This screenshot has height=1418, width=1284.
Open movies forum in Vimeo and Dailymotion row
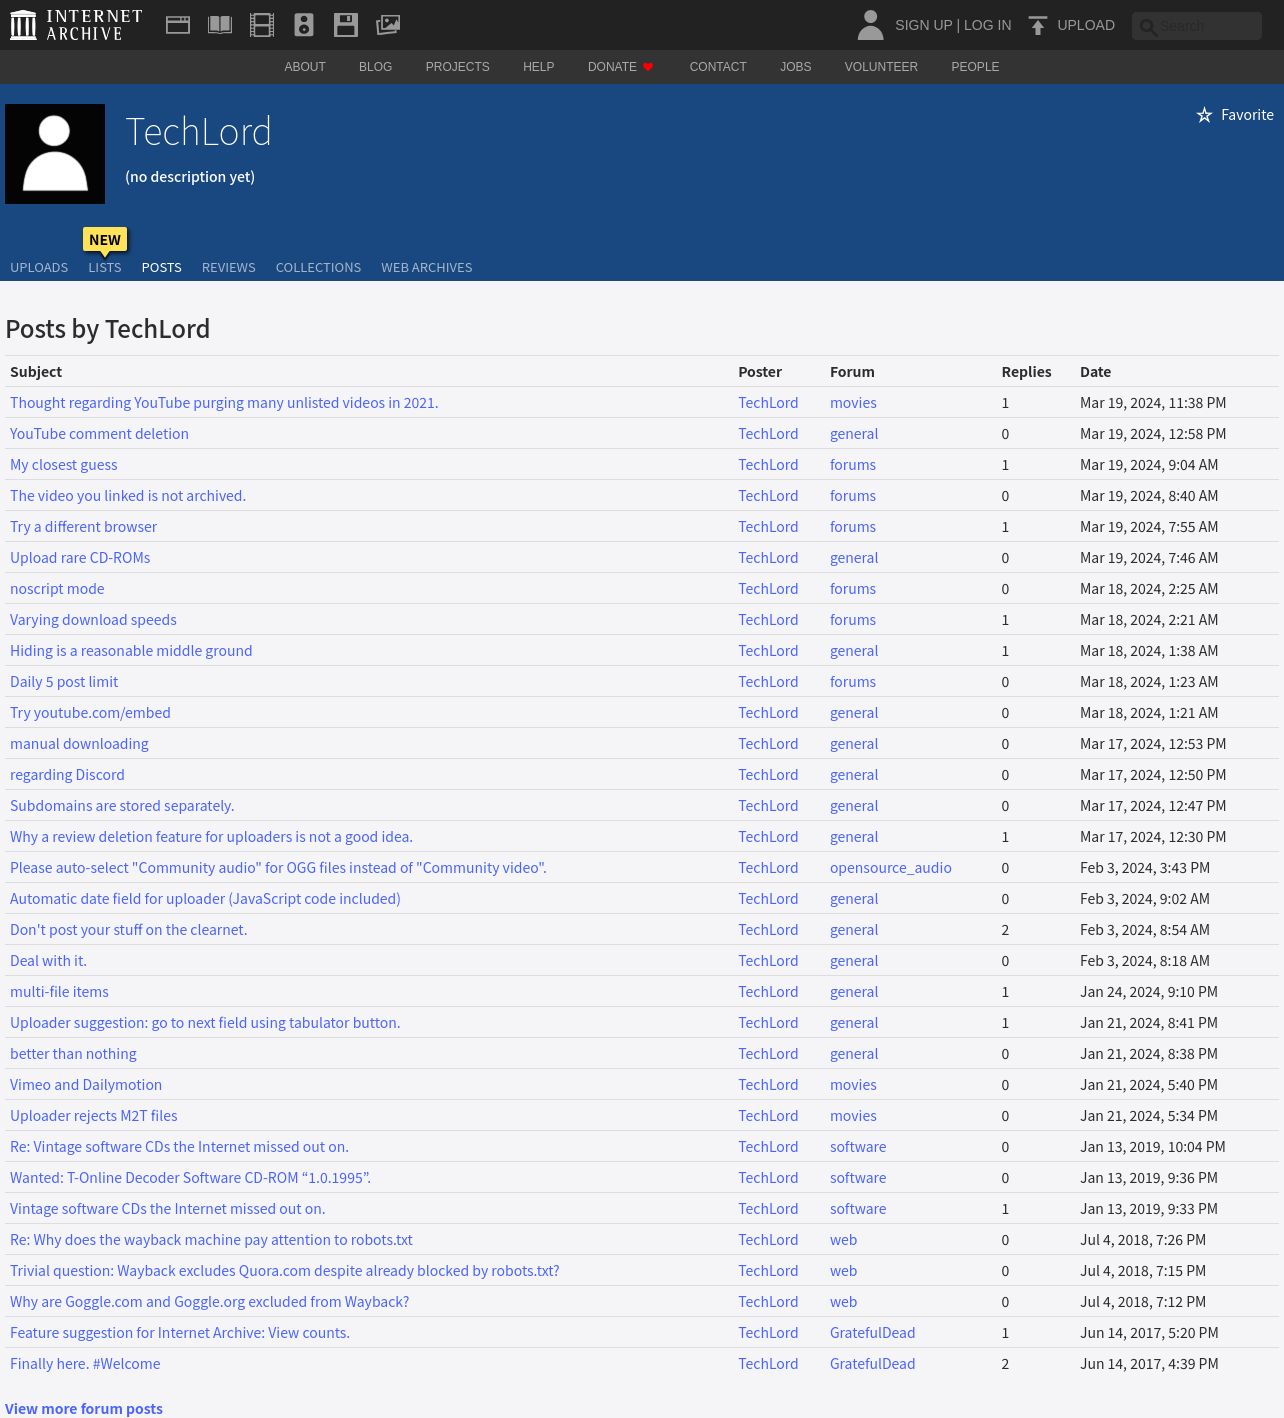(853, 1085)
